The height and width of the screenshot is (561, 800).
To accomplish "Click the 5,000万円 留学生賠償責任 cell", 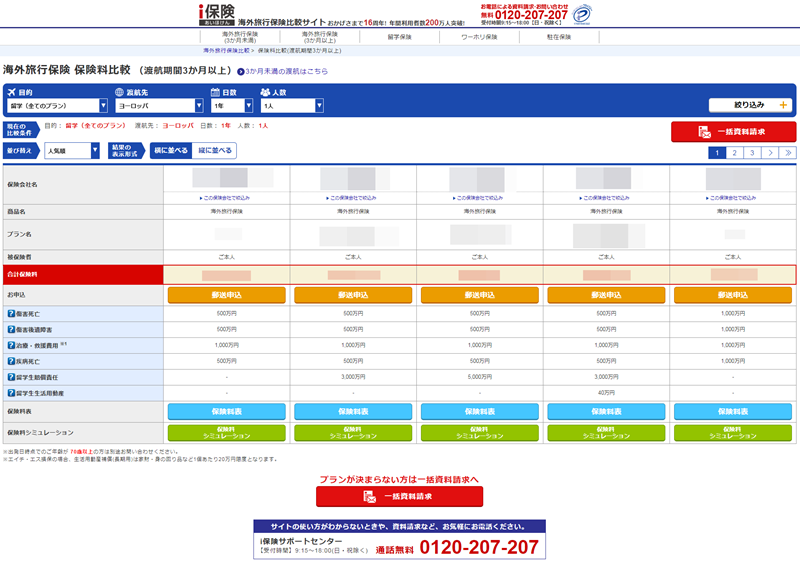I will (x=480, y=377).
